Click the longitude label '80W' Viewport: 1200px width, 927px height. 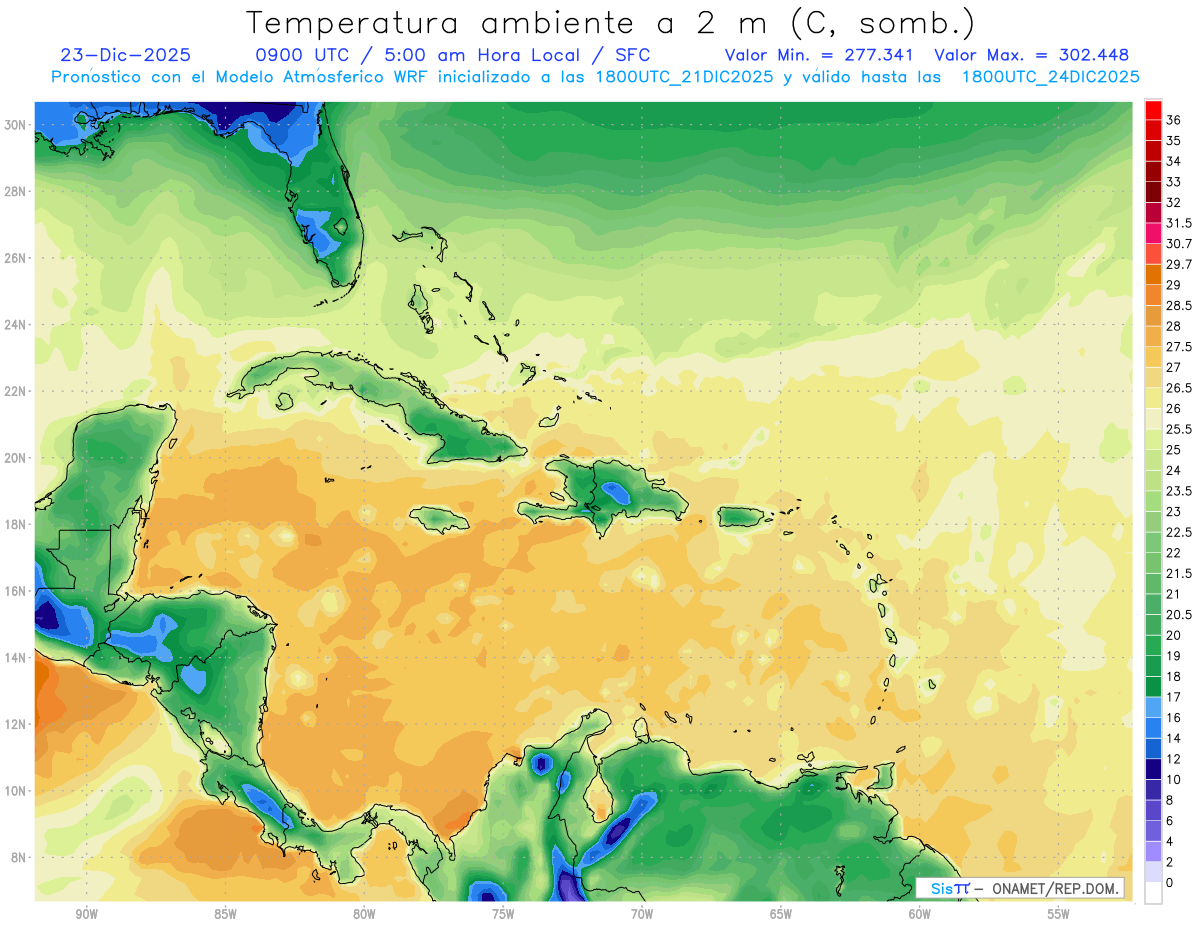tap(364, 913)
